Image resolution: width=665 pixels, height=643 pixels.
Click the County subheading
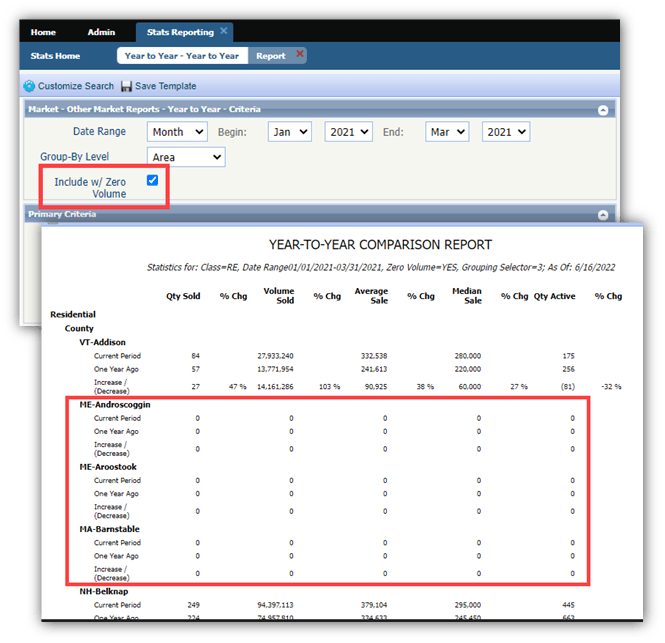(x=79, y=328)
